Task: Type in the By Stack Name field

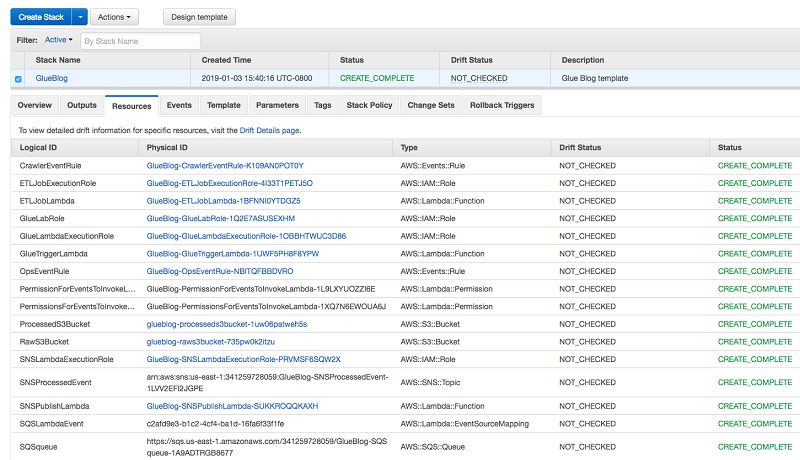Action: coord(140,41)
